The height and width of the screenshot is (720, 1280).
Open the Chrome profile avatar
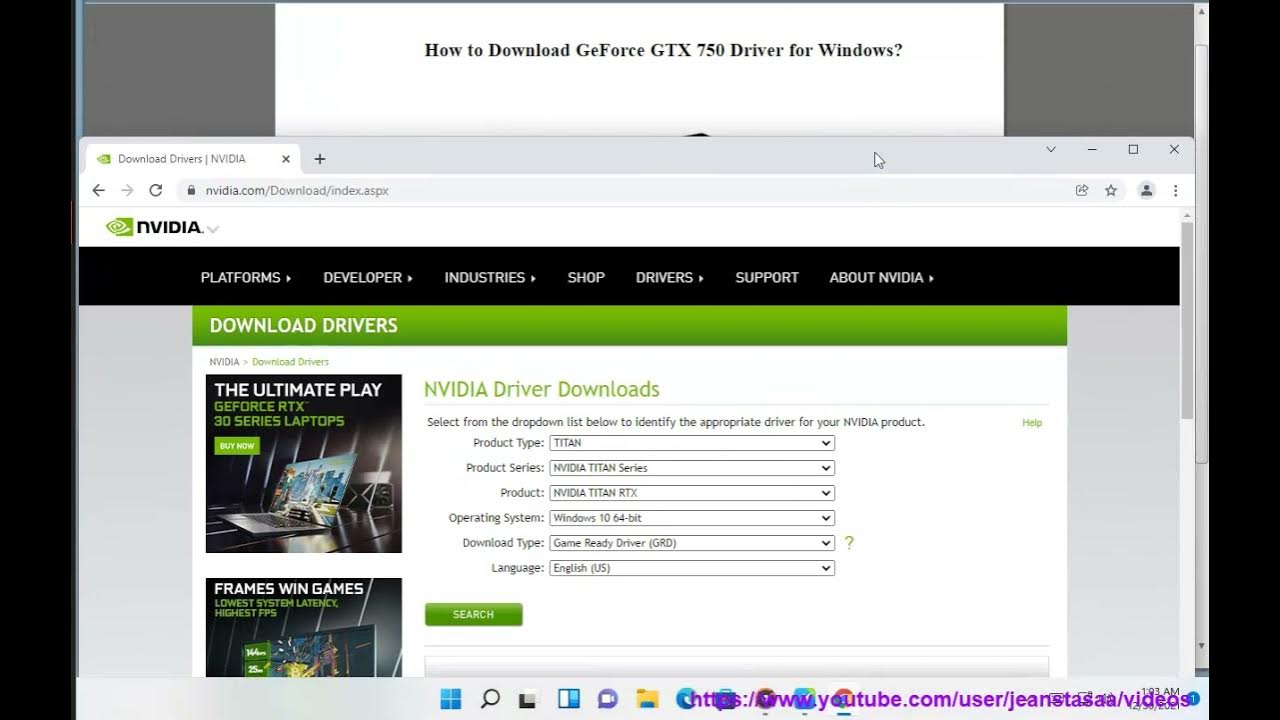[1147, 190]
